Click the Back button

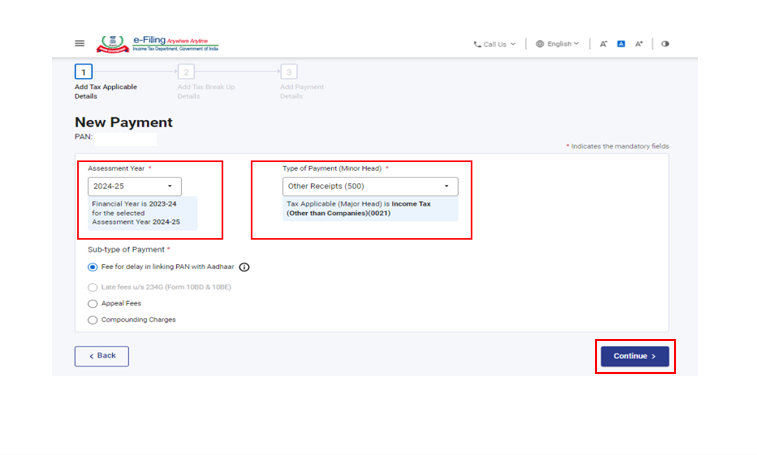(101, 356)
